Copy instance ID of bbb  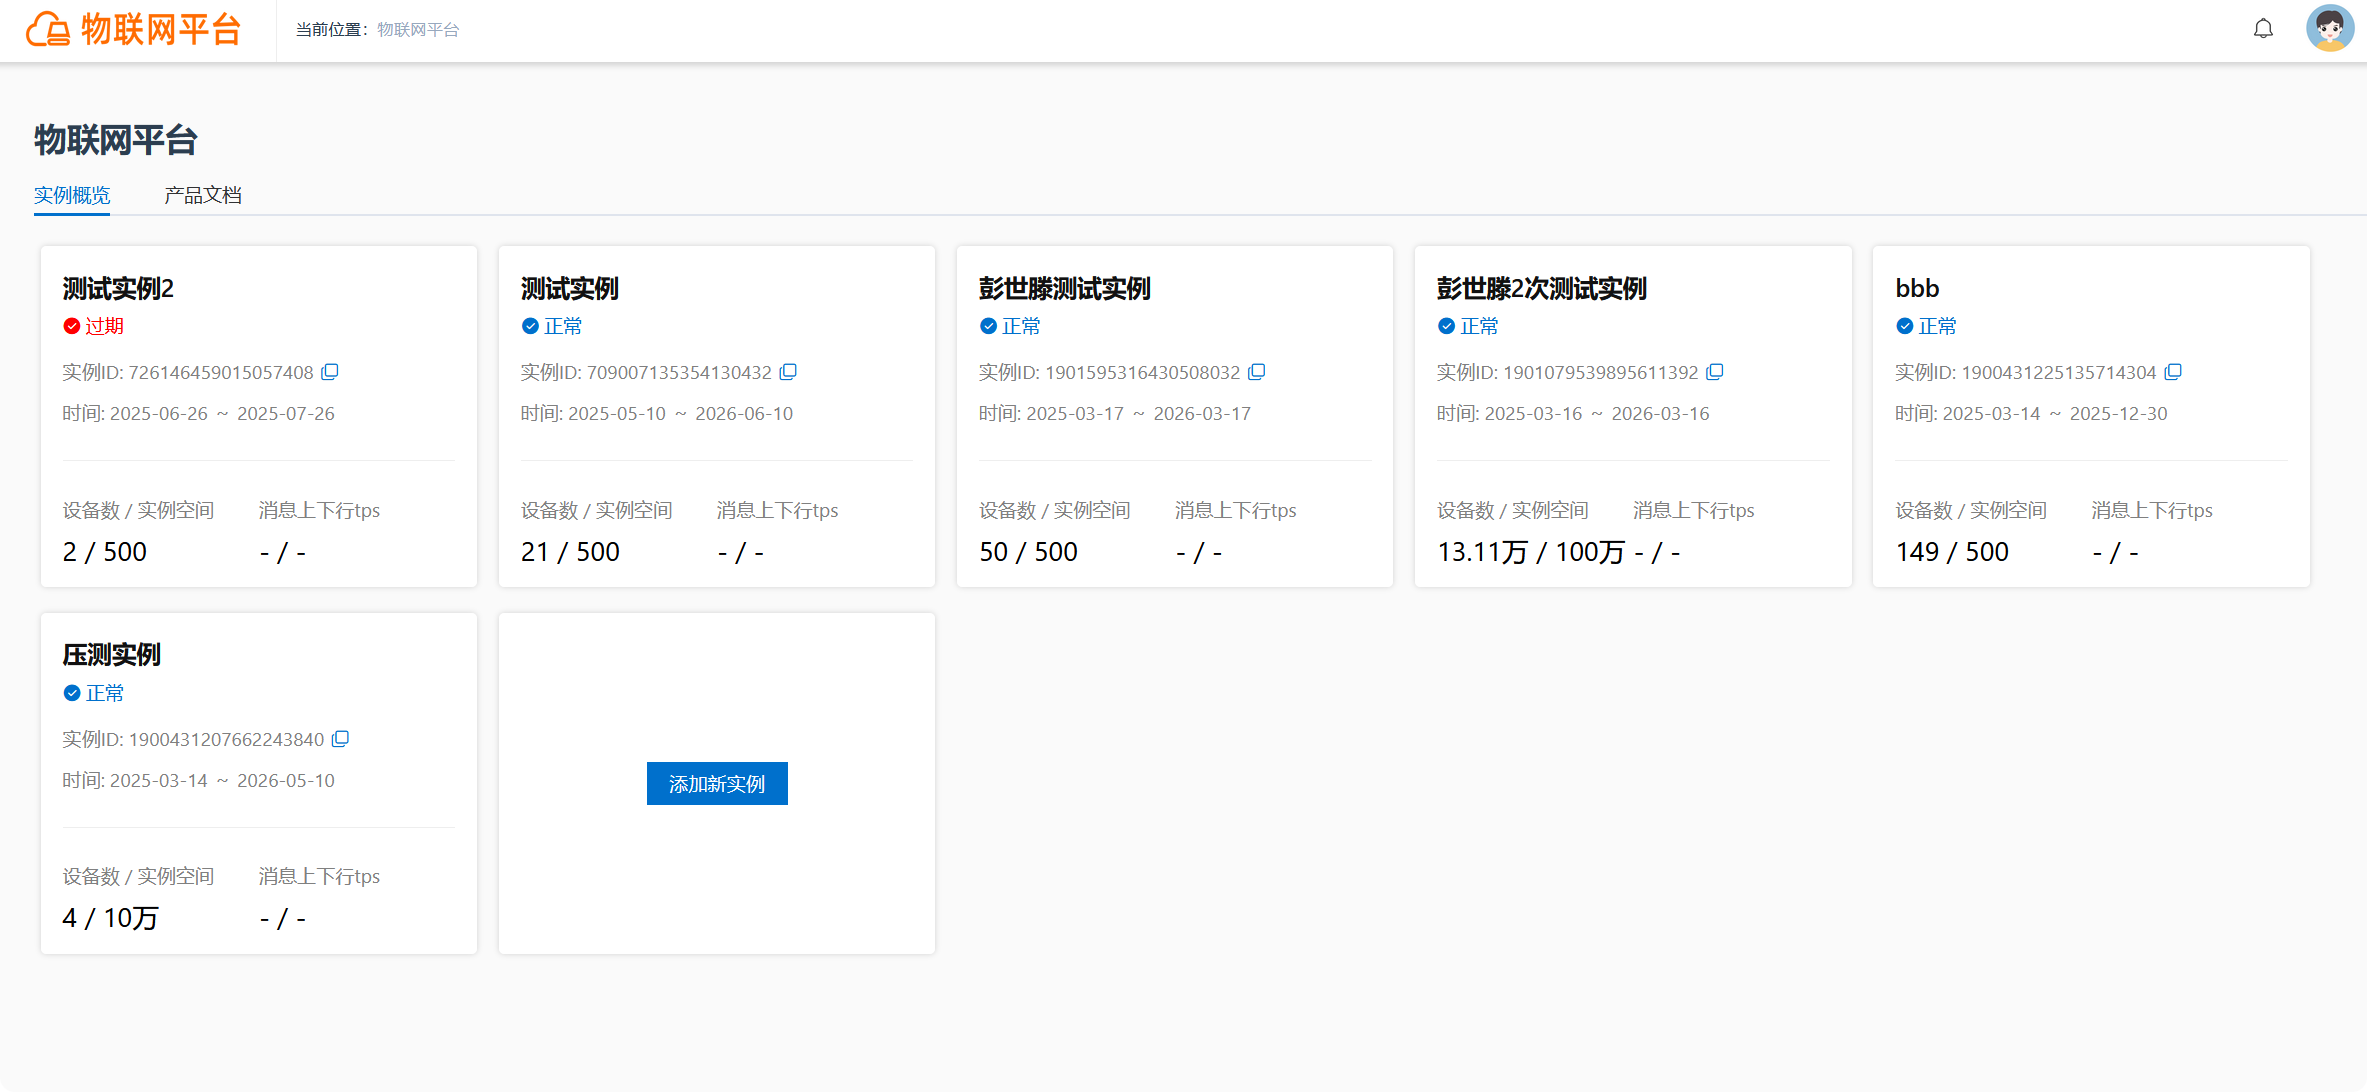[2173, 372]
